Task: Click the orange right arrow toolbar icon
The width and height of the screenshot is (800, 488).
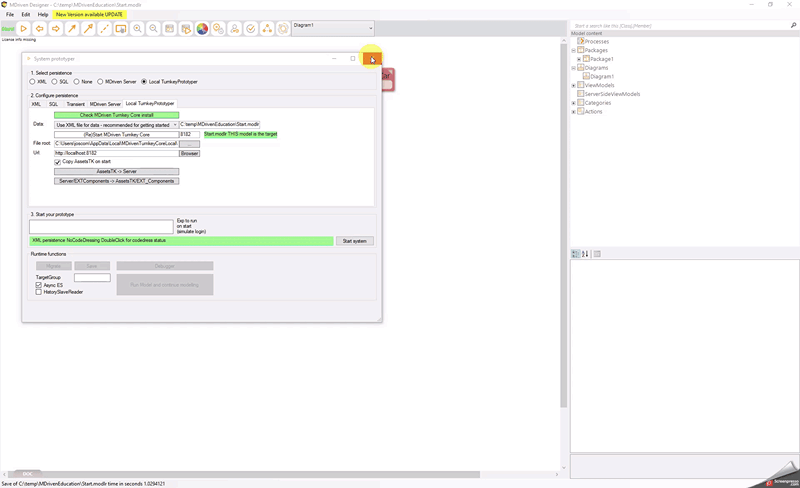Action: coord(55,29)
